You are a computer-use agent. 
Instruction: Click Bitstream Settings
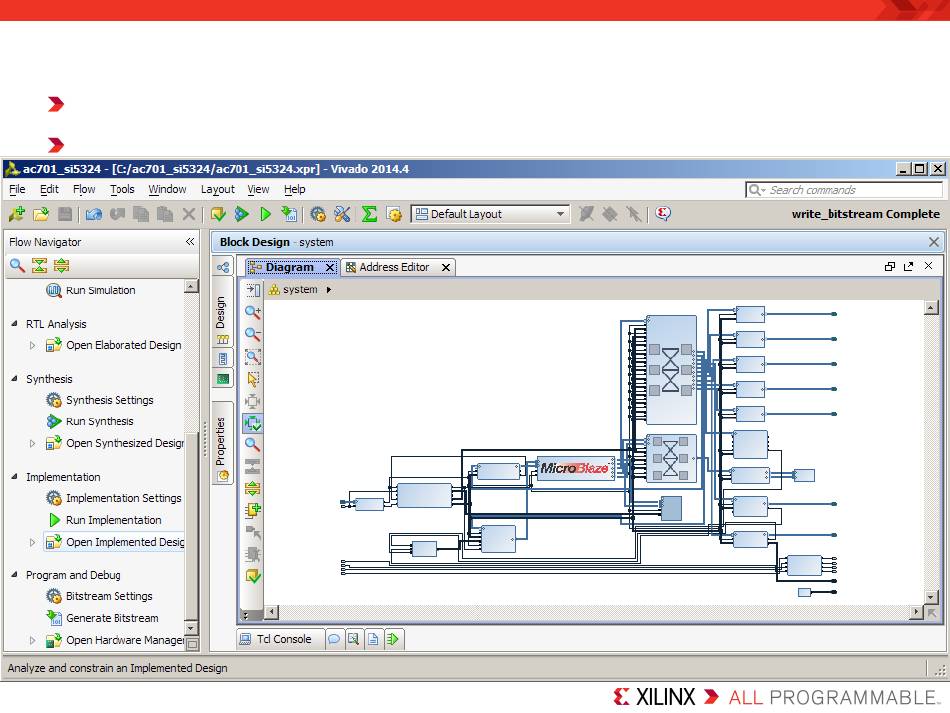109,596
